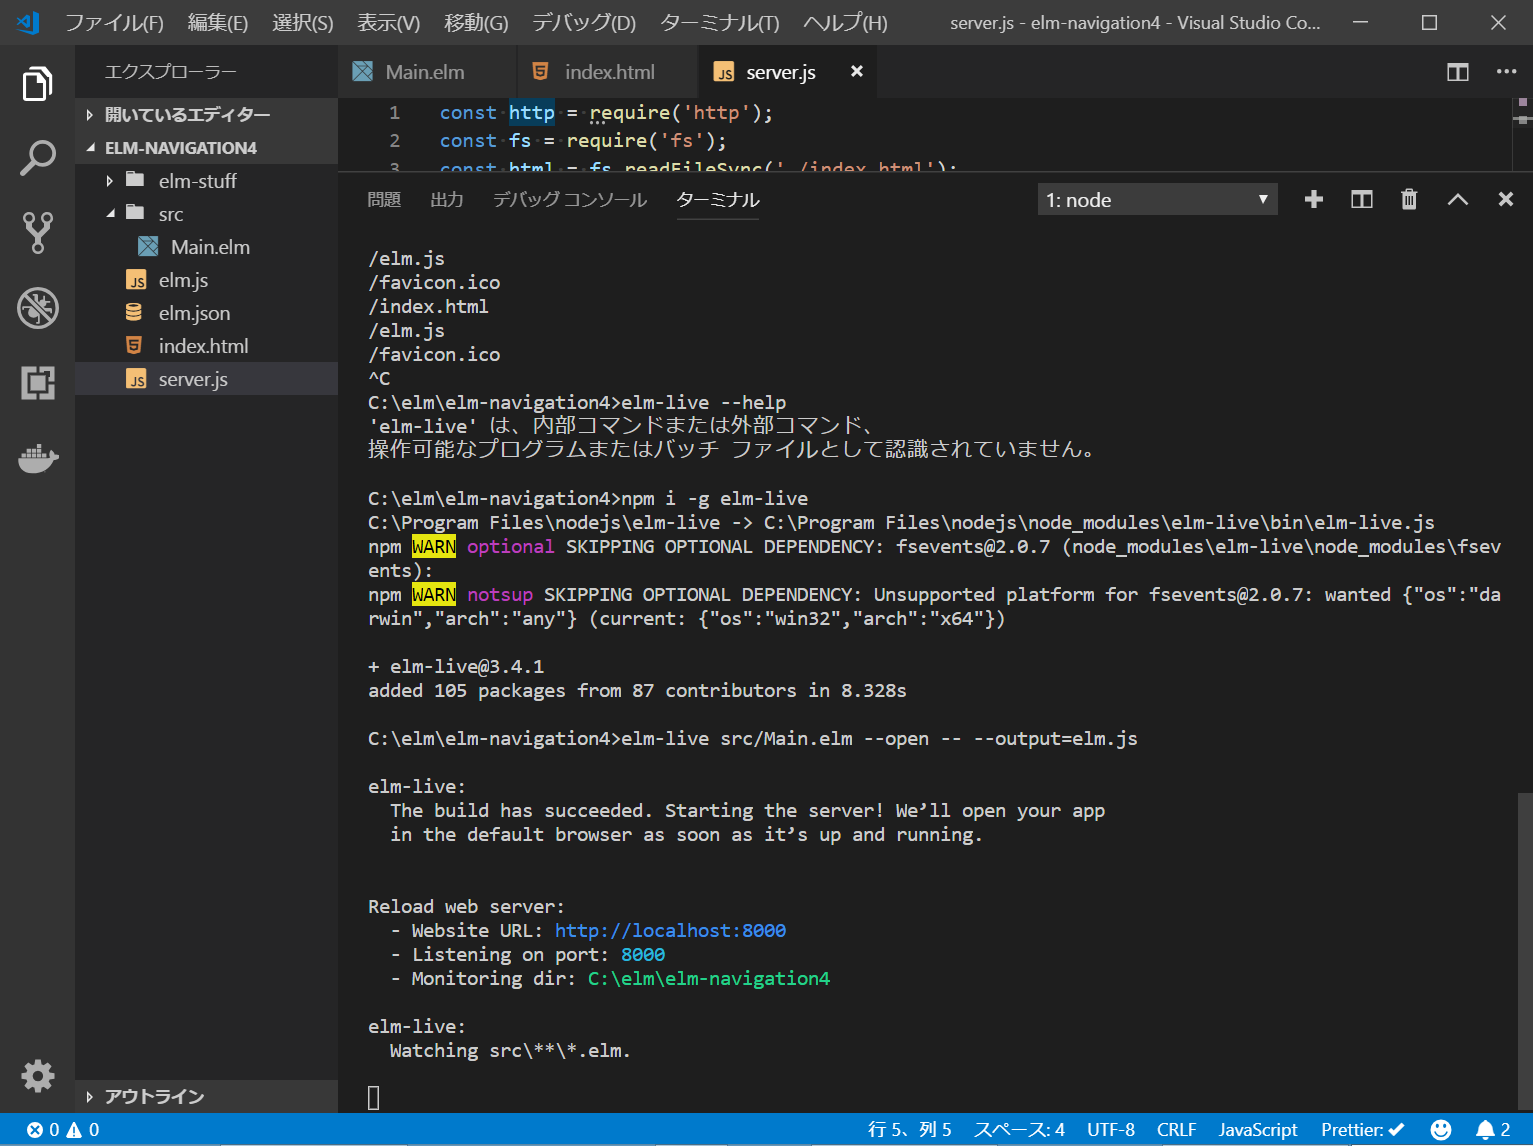Kill terminal using the trash icon
The width and height of the screenshot is (1533, 1146).
tap(1409, 200)
